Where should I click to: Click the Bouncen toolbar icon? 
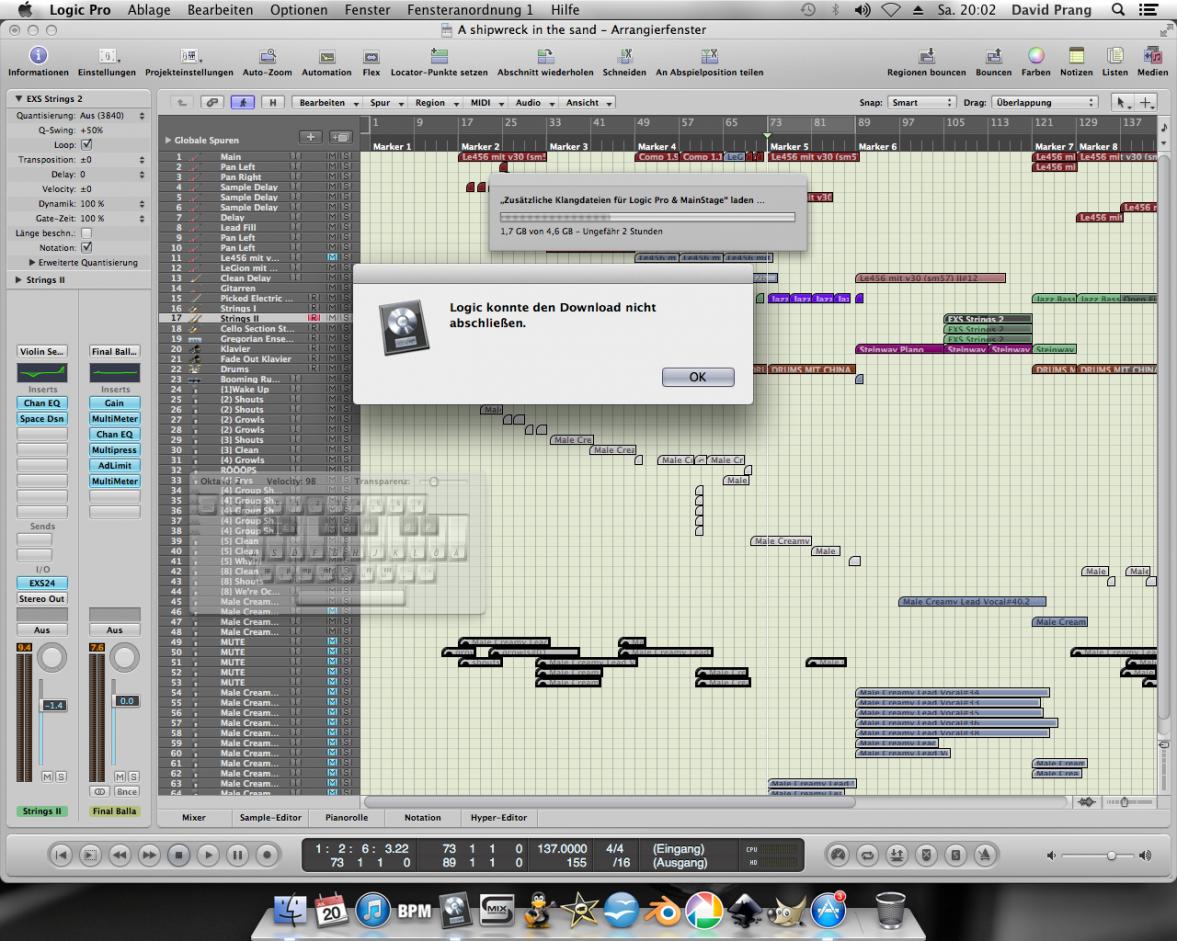993,56
